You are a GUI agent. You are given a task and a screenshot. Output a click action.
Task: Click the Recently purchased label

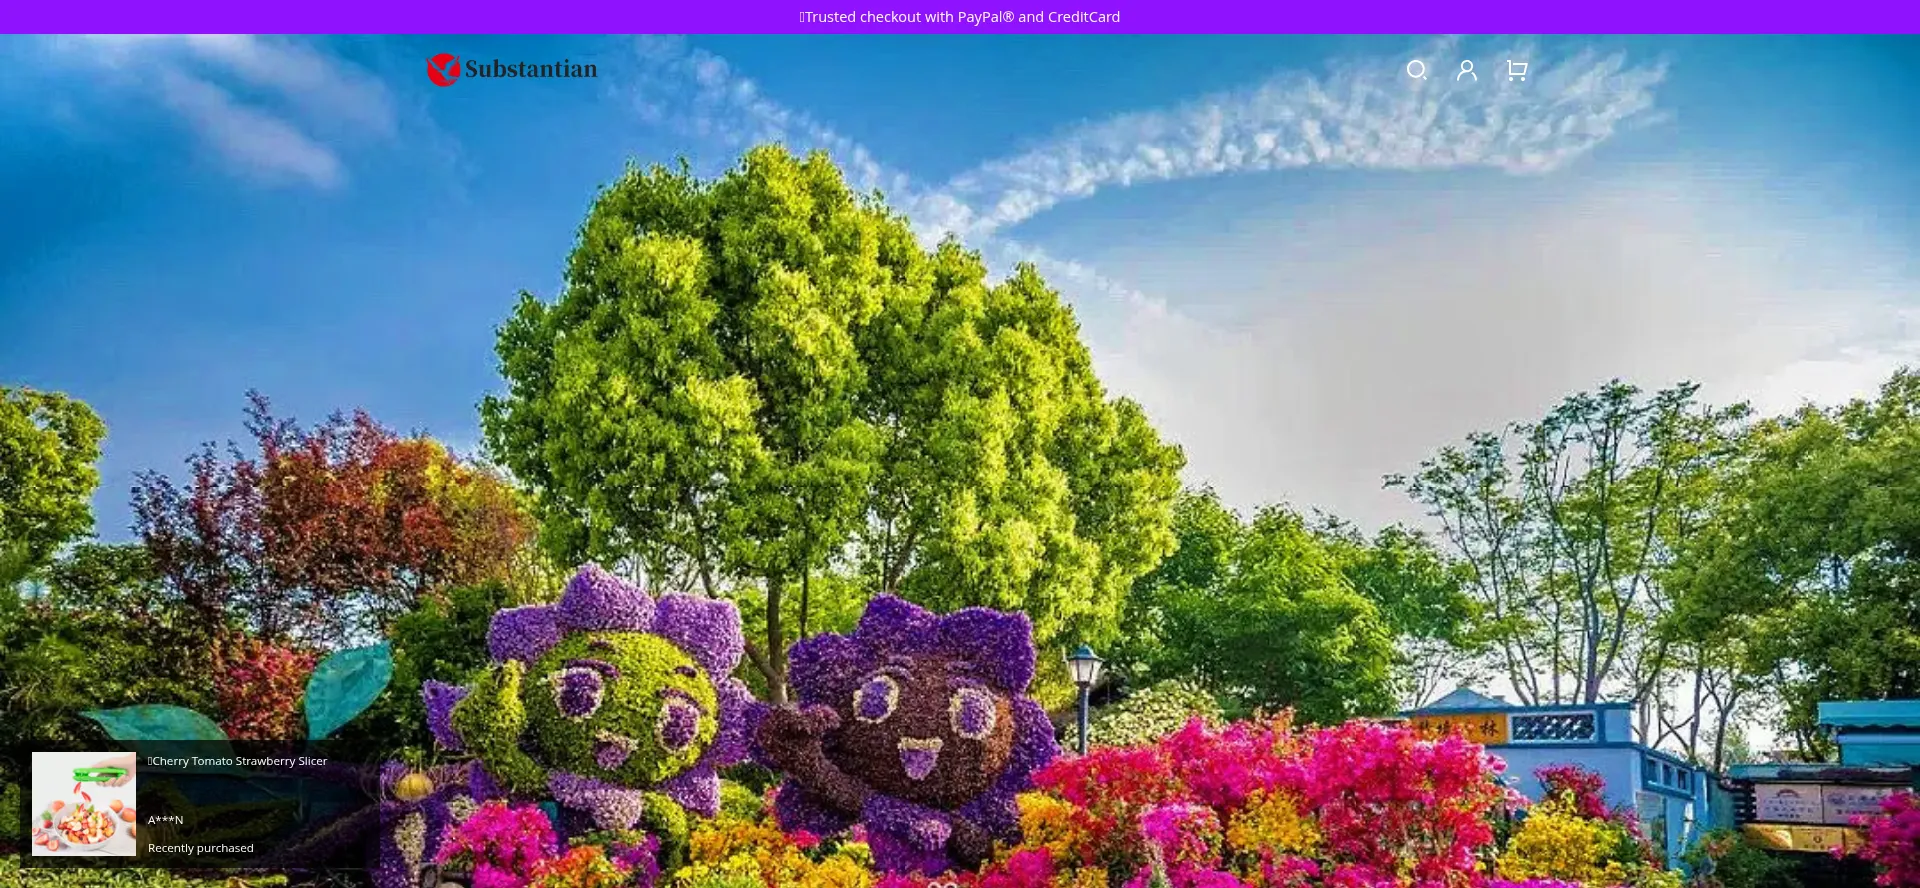(x=201, y=848)
